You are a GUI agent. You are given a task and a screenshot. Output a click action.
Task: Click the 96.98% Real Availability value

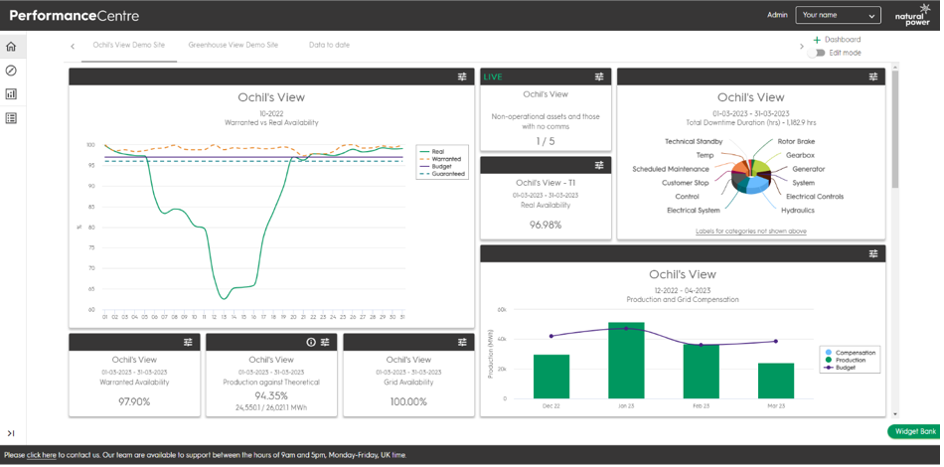tap(545, 224)
